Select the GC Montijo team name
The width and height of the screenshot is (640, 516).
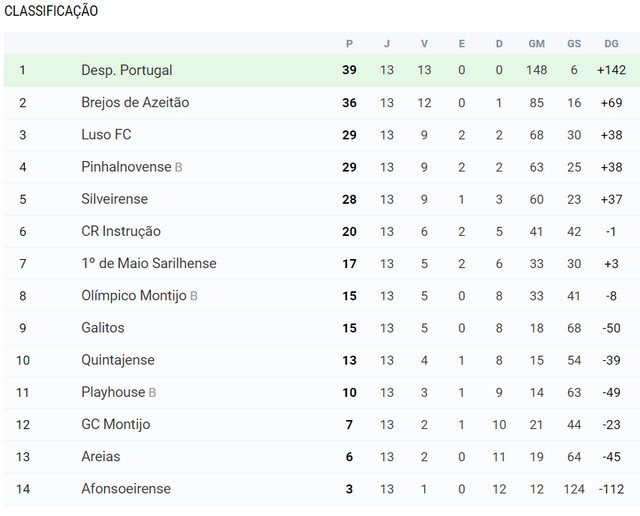click(116, 425)
